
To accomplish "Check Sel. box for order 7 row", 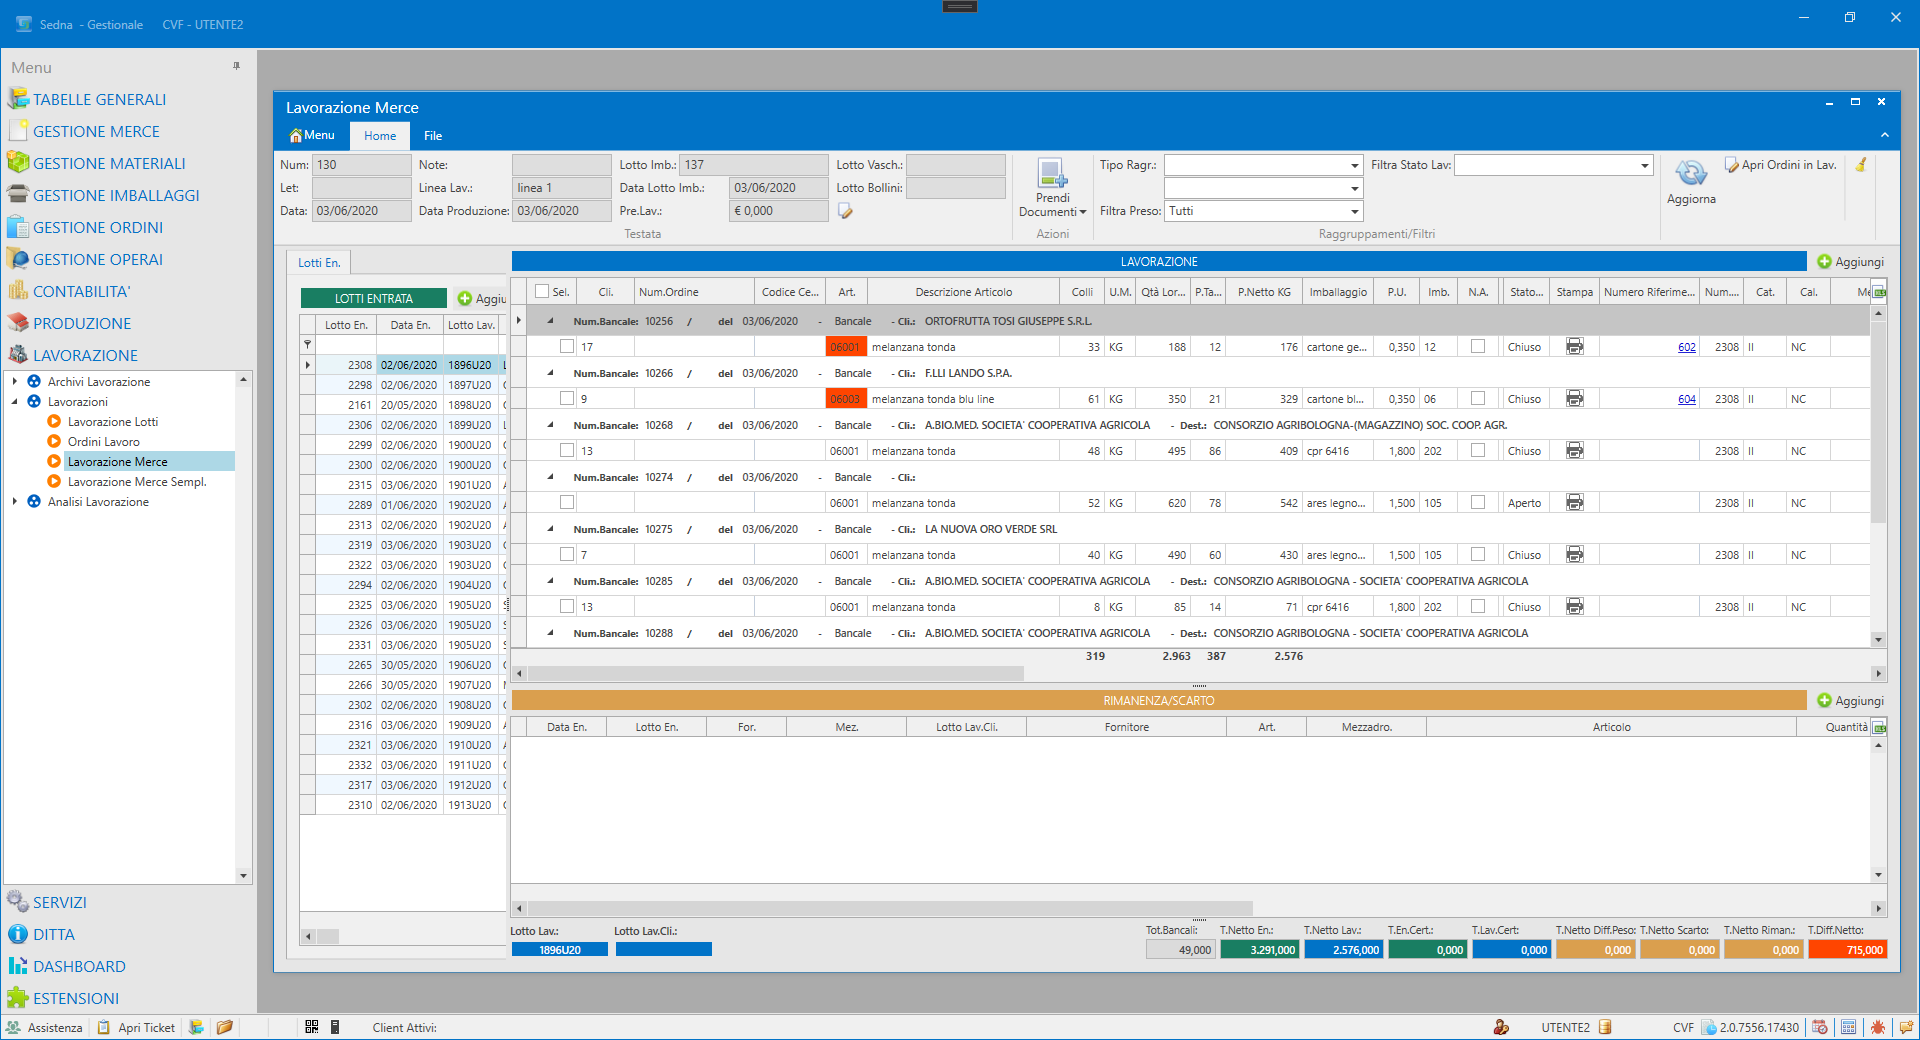I will tap(567, 554).
